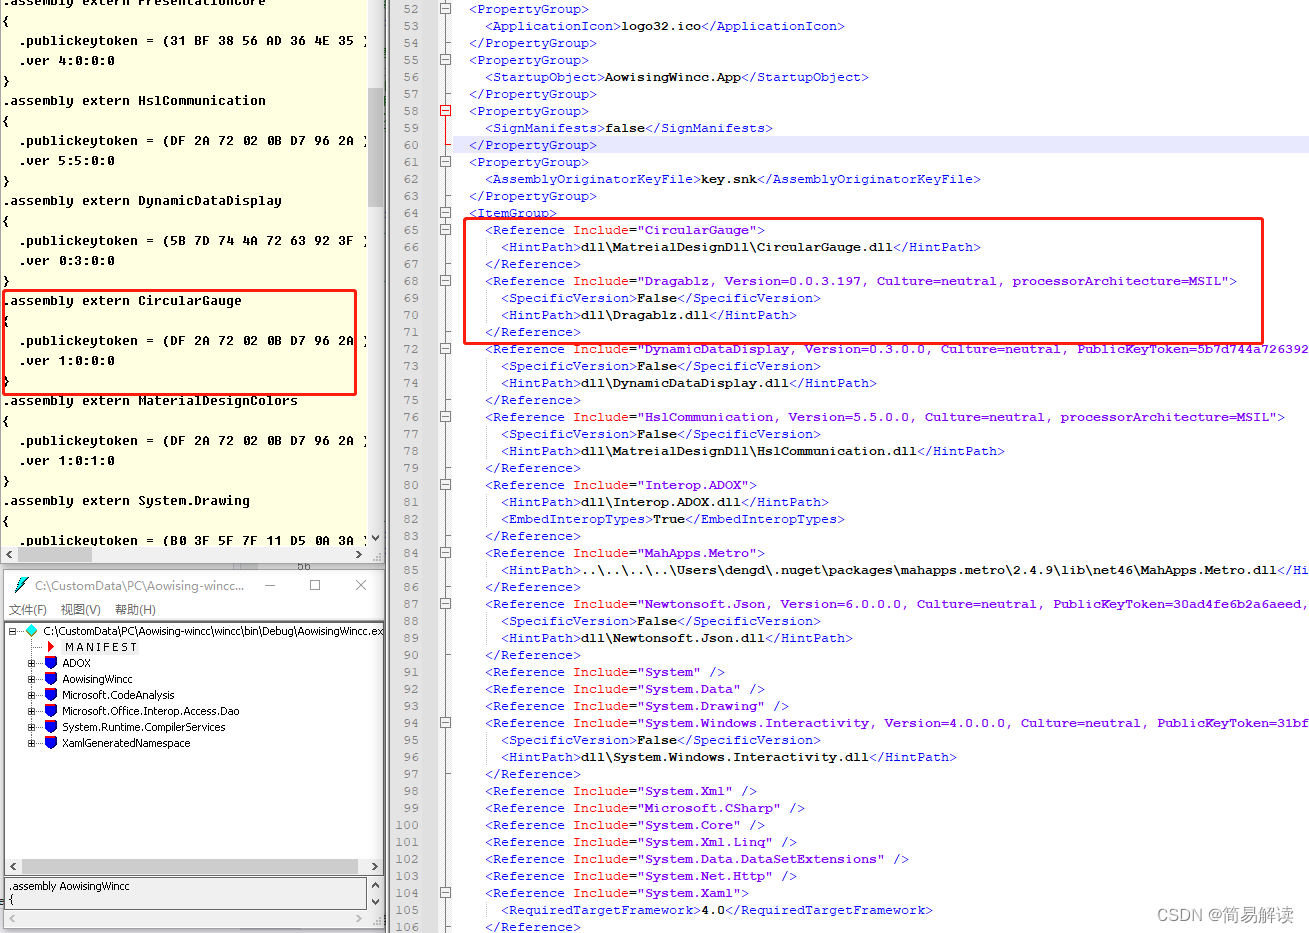Viewport: 1309px width, 933px height.
Task: Collapse the fold marker at line 52
Action: (x=445, y=9)
